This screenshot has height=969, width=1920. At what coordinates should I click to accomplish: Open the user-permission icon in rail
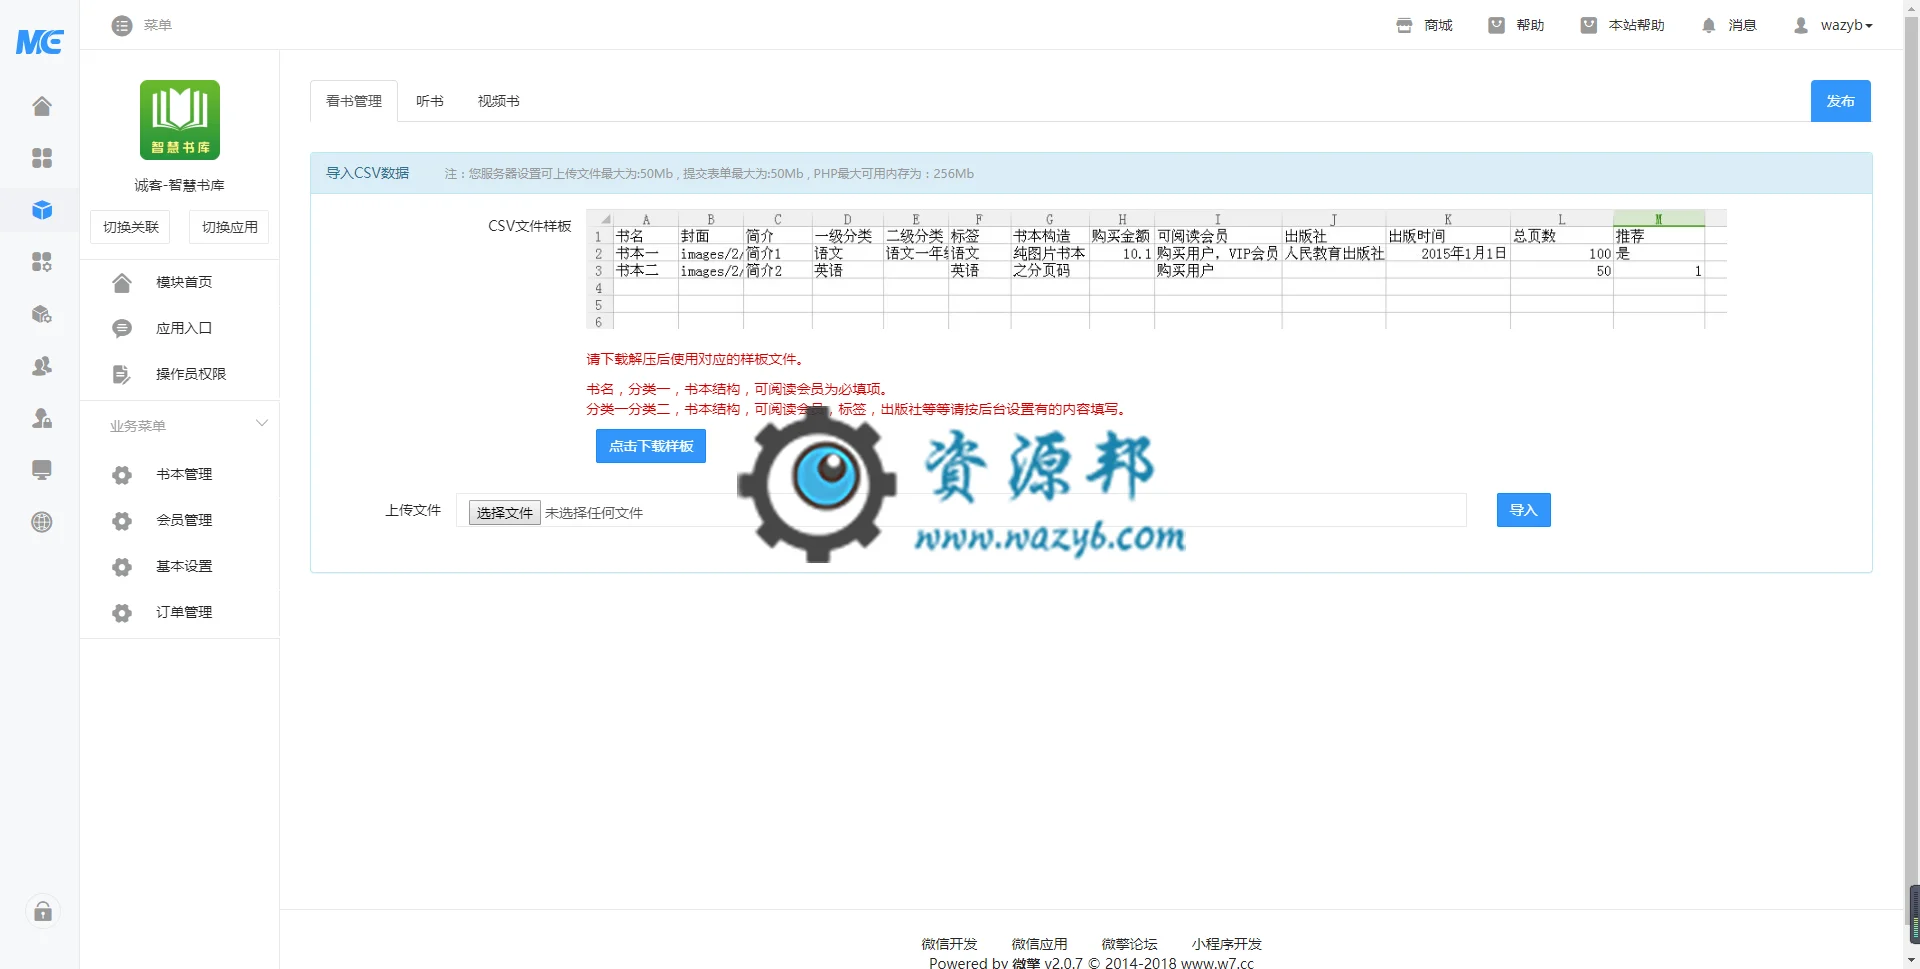(x=42, y=418)
